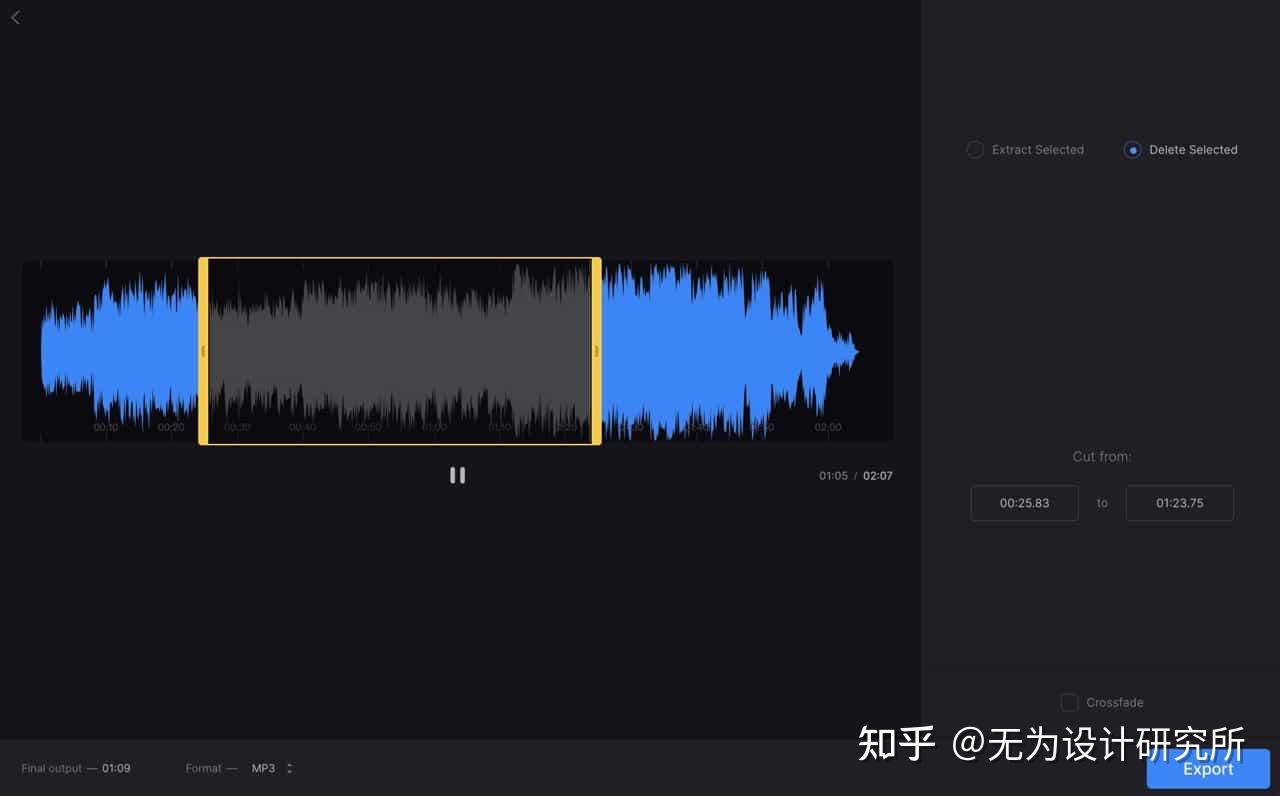This screenshot has height=796, width=1280.
Task: Click the Delete Selected radio icon
Action: (x=1132, y=149)
